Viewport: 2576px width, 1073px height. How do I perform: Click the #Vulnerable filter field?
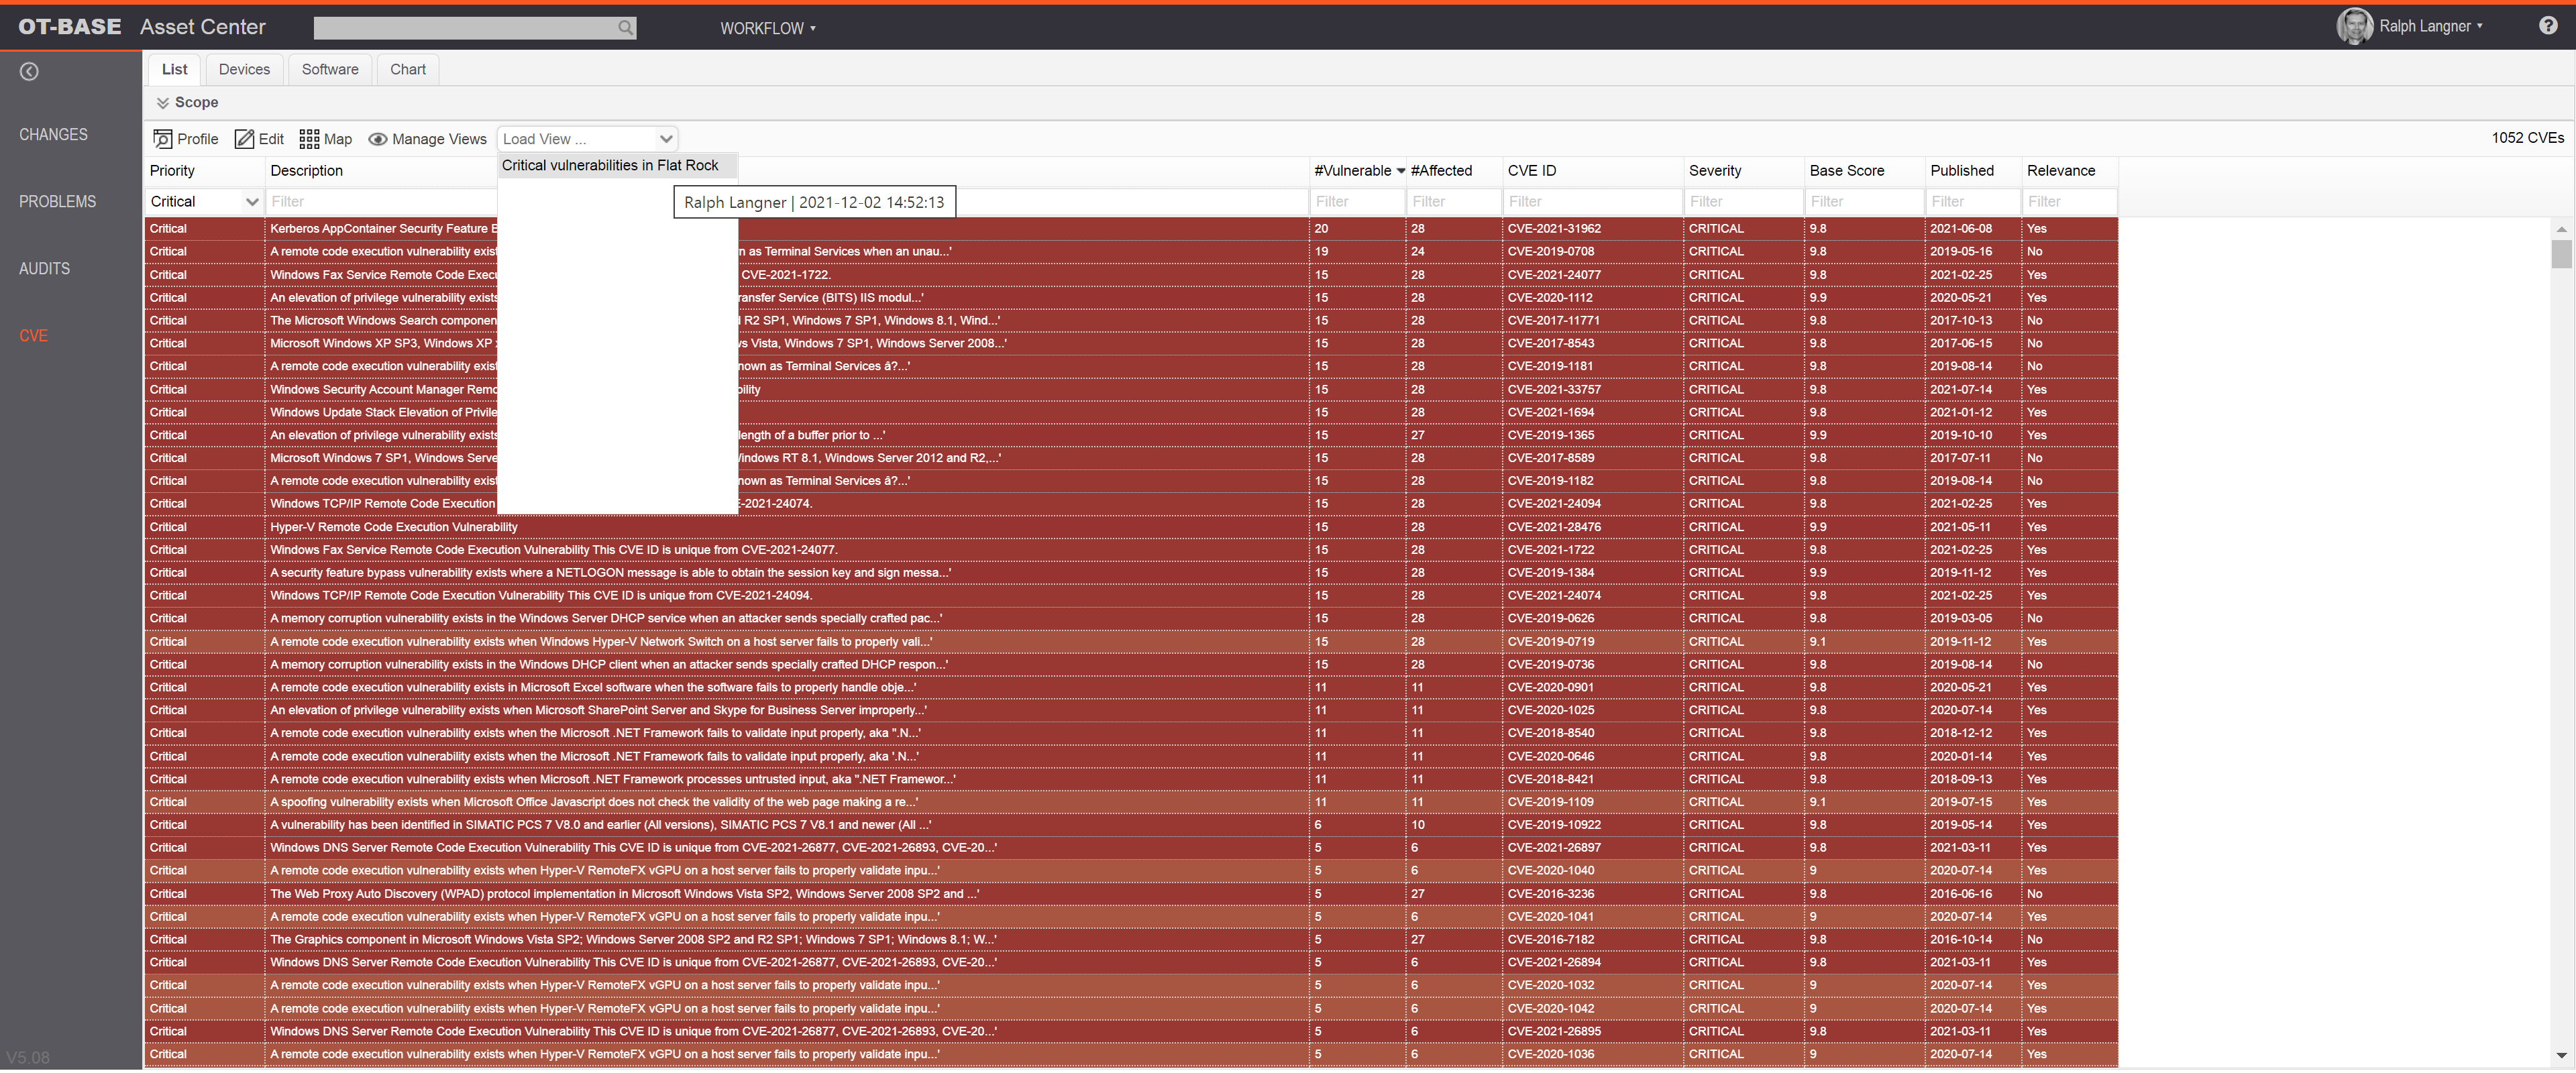(x=1357, y=202)
